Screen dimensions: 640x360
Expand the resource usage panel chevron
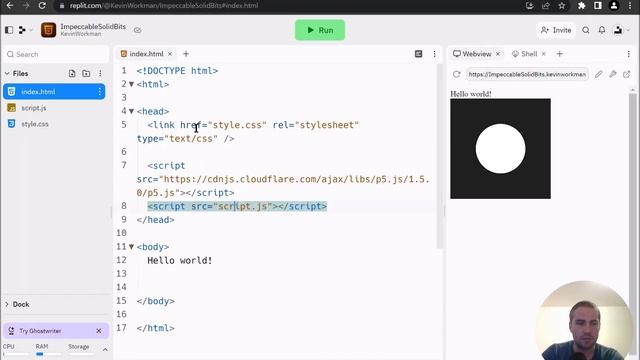[x=105, y=350]
